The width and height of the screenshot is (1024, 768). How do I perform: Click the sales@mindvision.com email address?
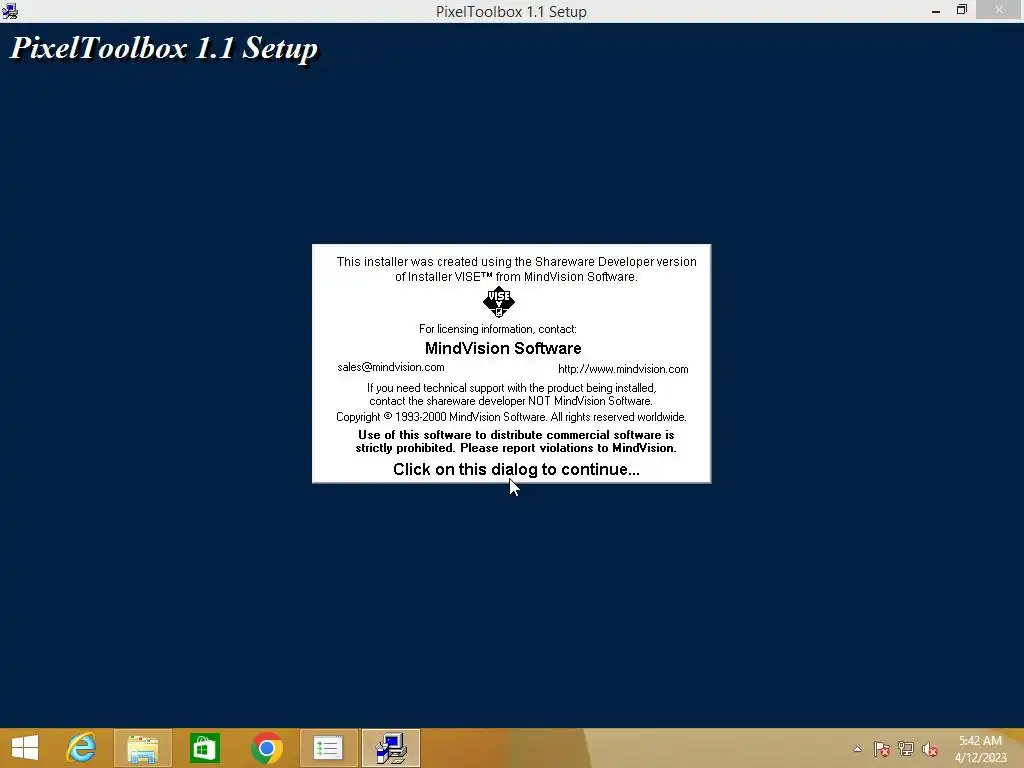[x=391, y=367]
